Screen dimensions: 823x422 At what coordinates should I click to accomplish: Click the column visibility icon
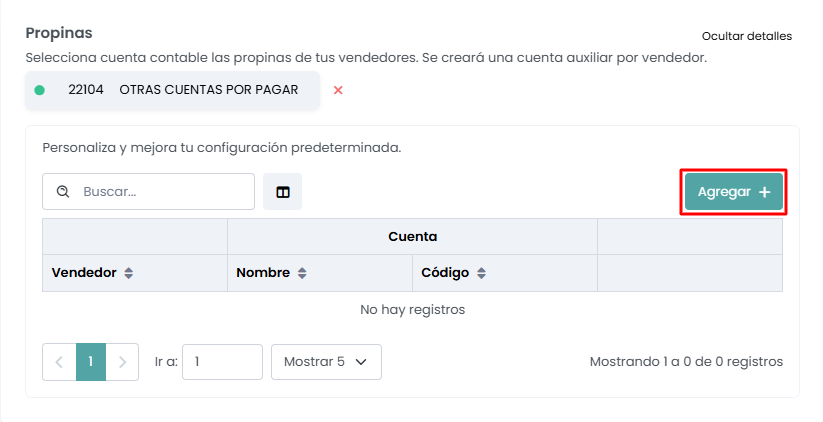[x=283, y=192]
